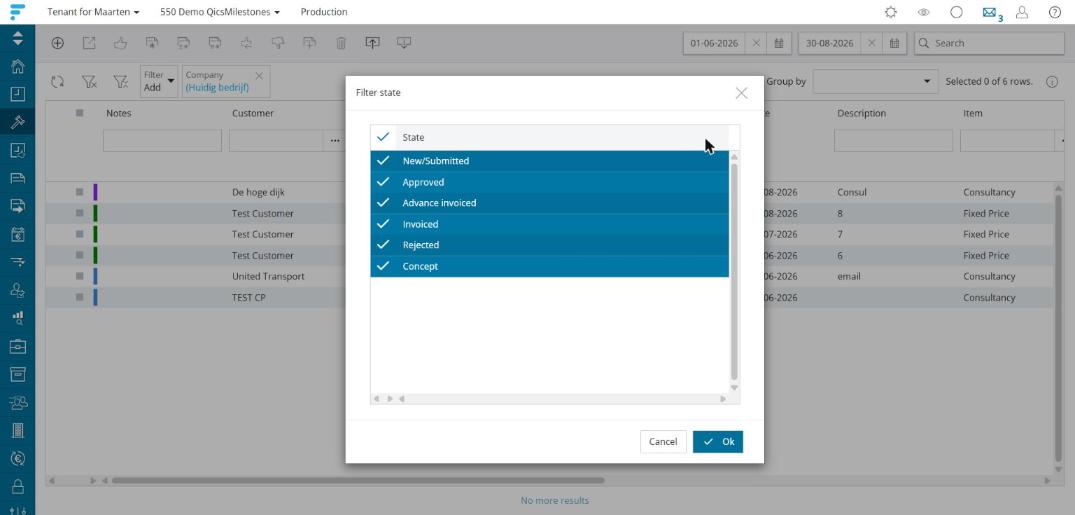Image resolution: width=1075 pixels, height=515 pixels.
Task: Toggle the Rejected state row
Action: [549, 245]
